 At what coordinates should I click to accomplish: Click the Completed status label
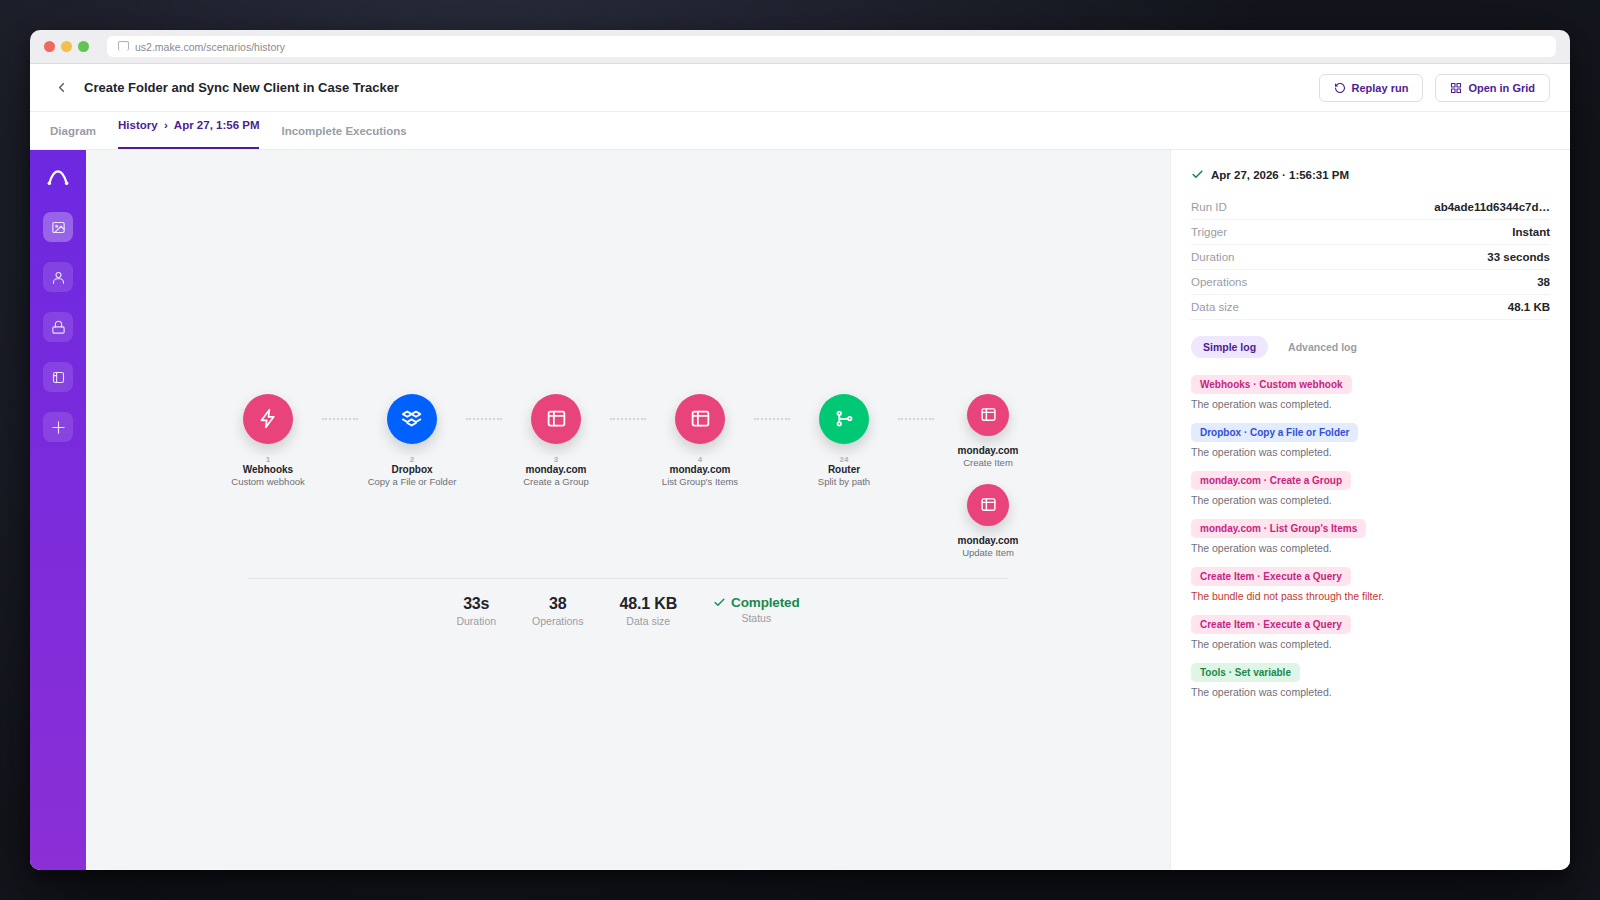click(x=765, y=602)
